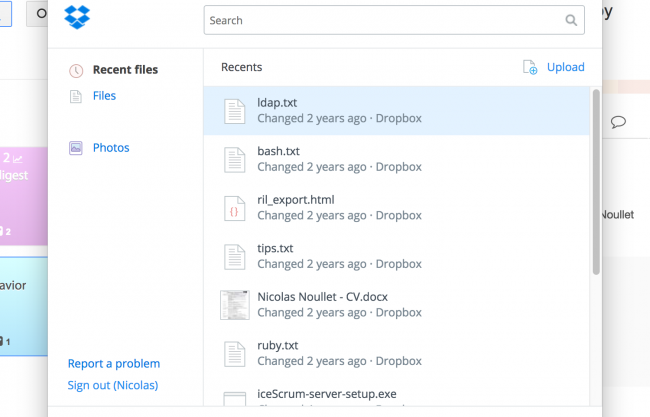Click the Files document icon in sidebar
This screenshot has height=417, width=650.
[76, 96]
